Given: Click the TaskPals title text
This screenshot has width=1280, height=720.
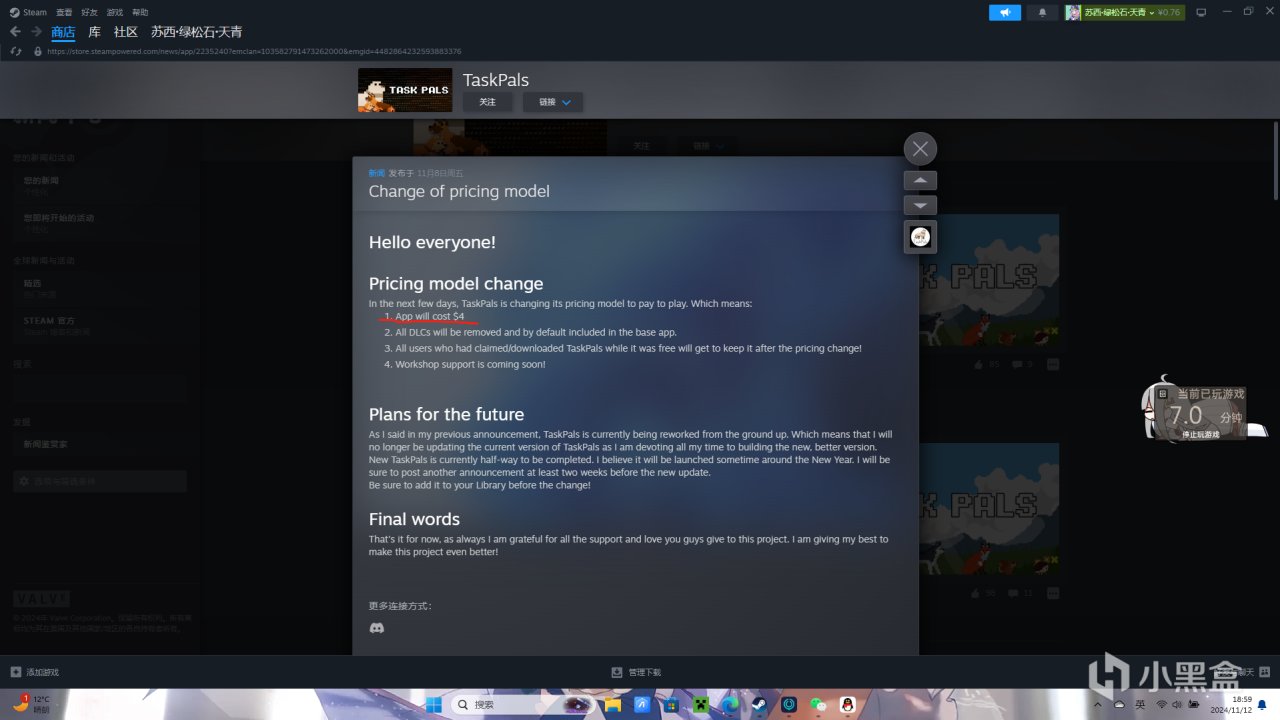Looking at the screenshot, I should [496, 80].
